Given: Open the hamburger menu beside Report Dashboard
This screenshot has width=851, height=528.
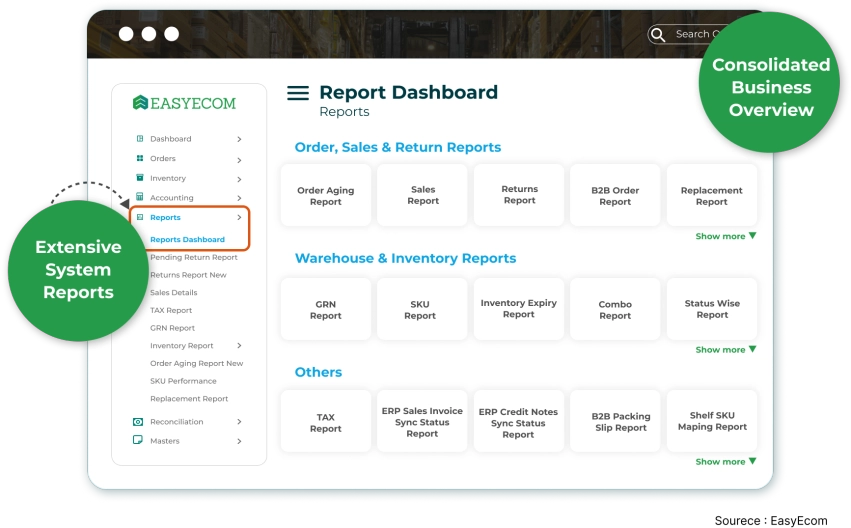Looking at the screenshot, I should click(x=298, y=93).
